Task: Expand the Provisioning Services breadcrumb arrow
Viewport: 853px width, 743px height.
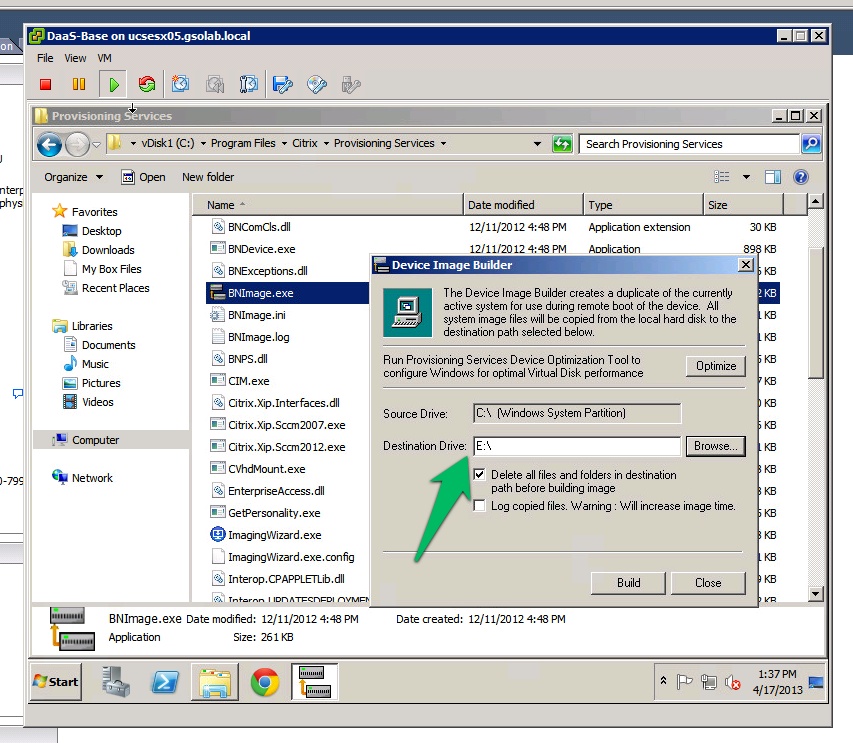Action: coord(443,144)
